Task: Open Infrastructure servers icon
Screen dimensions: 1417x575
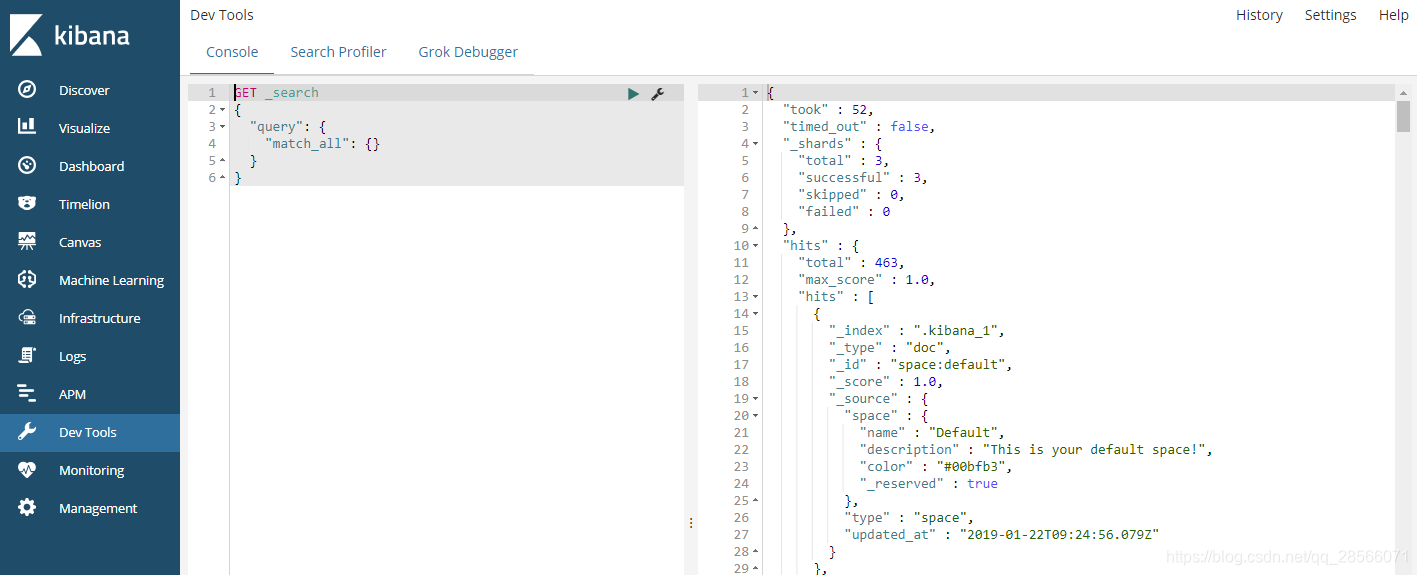Action: click(27, 318)
